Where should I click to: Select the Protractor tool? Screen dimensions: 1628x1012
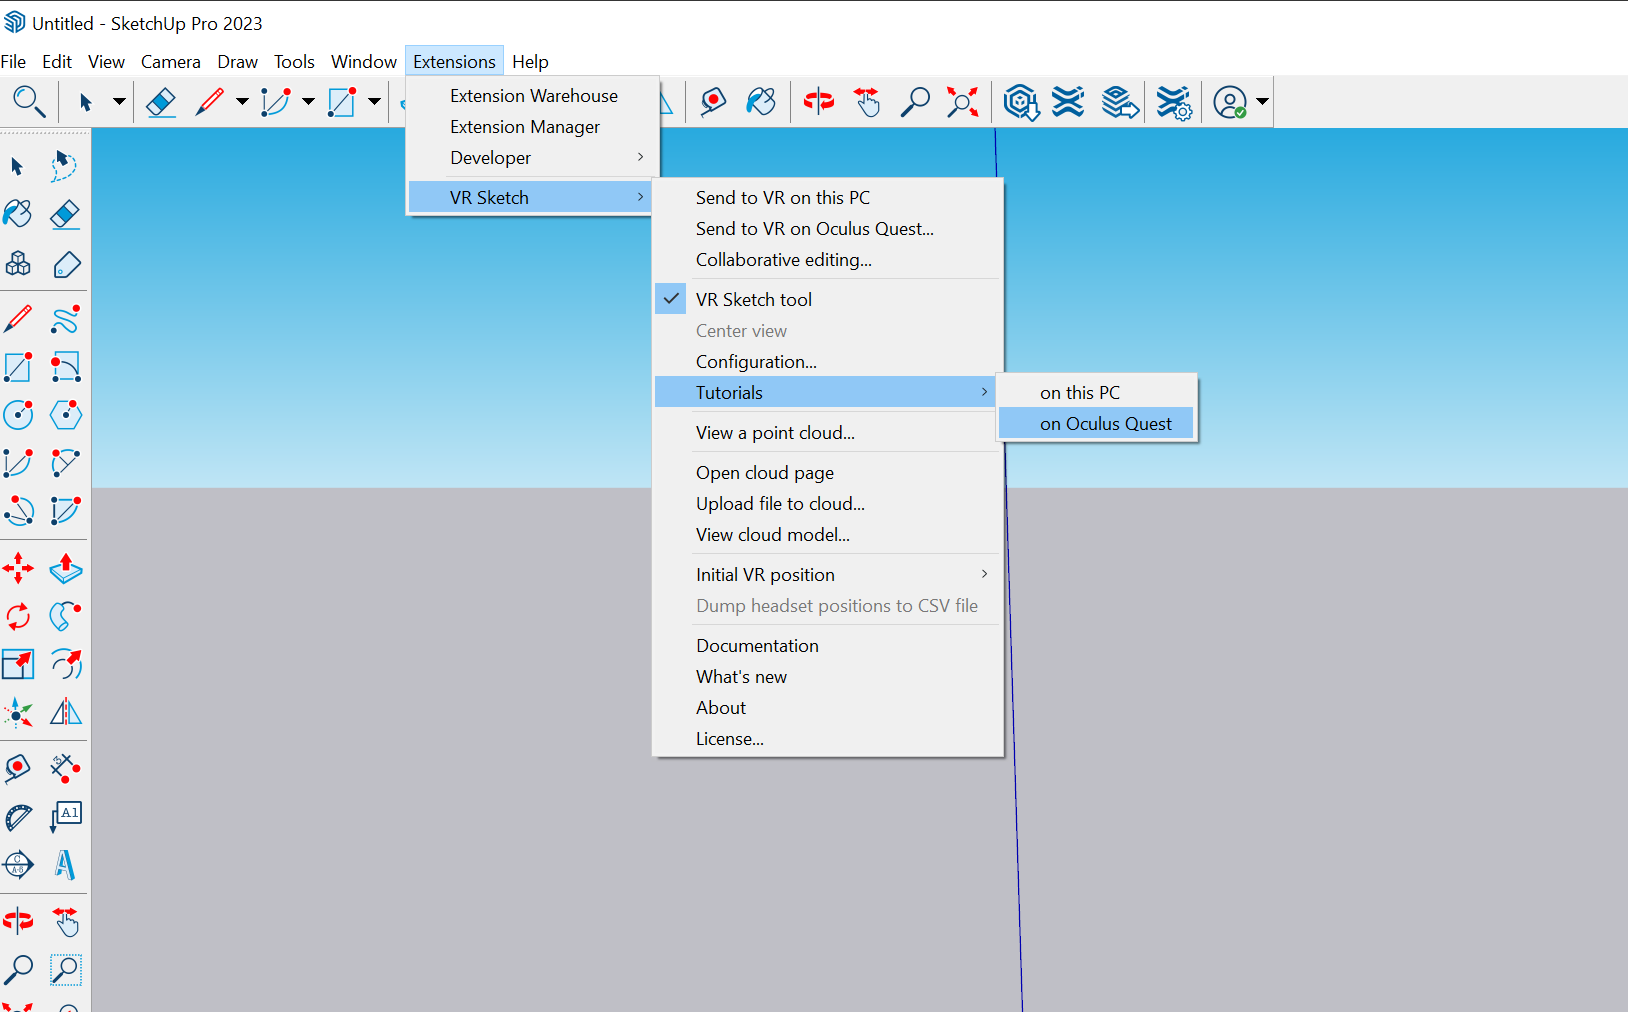(x=18, y=817)
